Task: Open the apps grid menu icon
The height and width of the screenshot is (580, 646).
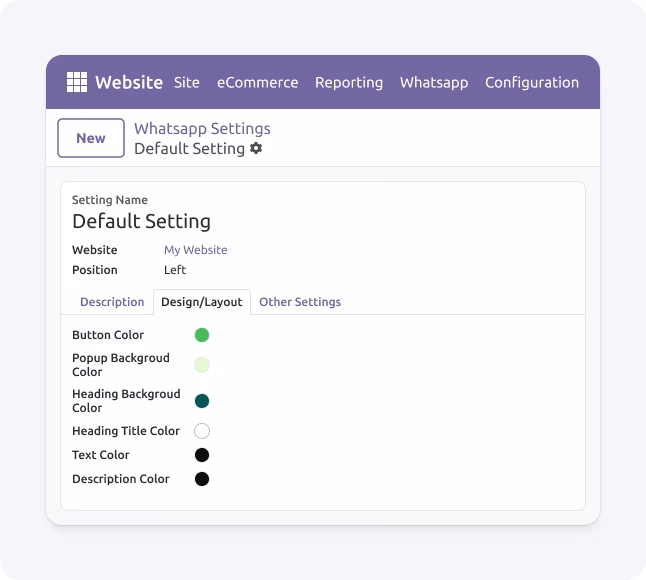Action: [x=77, y=82]
